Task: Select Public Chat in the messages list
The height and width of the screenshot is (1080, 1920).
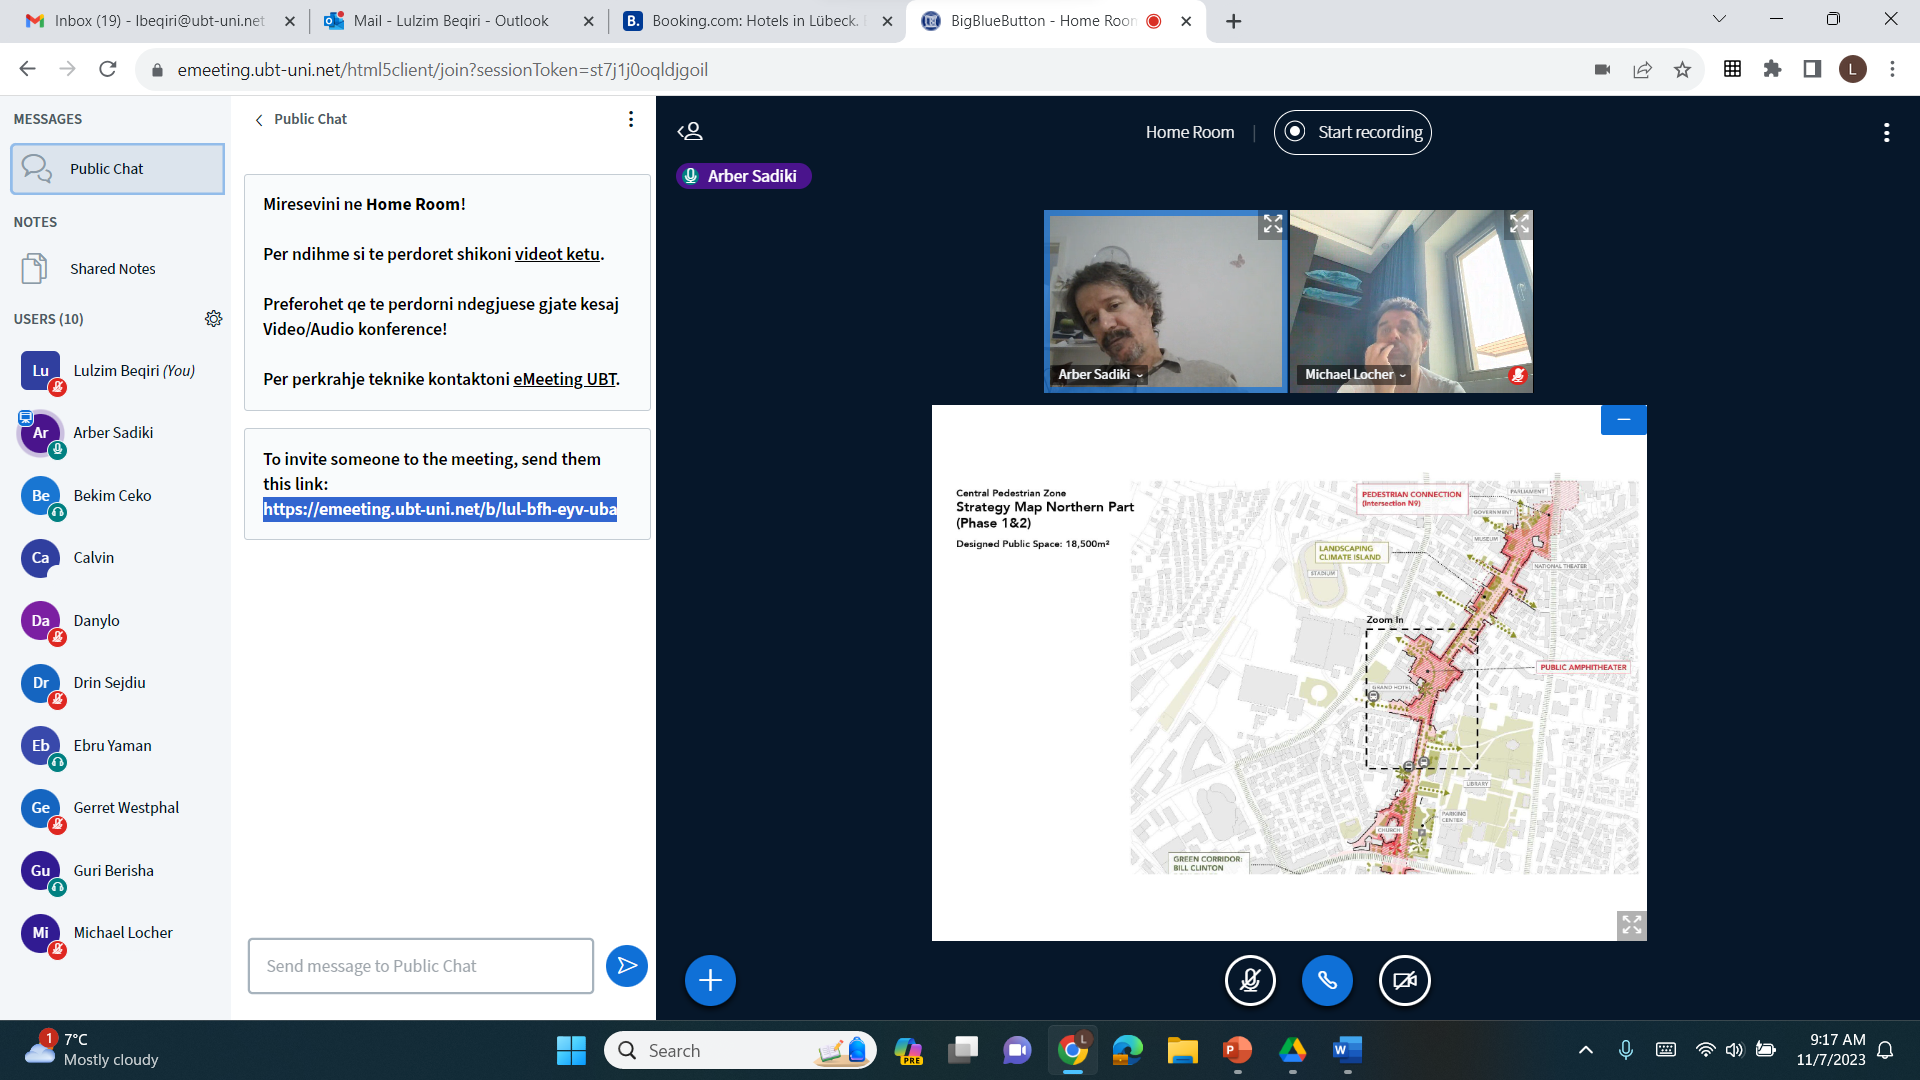Action: (x=117, y=169)
